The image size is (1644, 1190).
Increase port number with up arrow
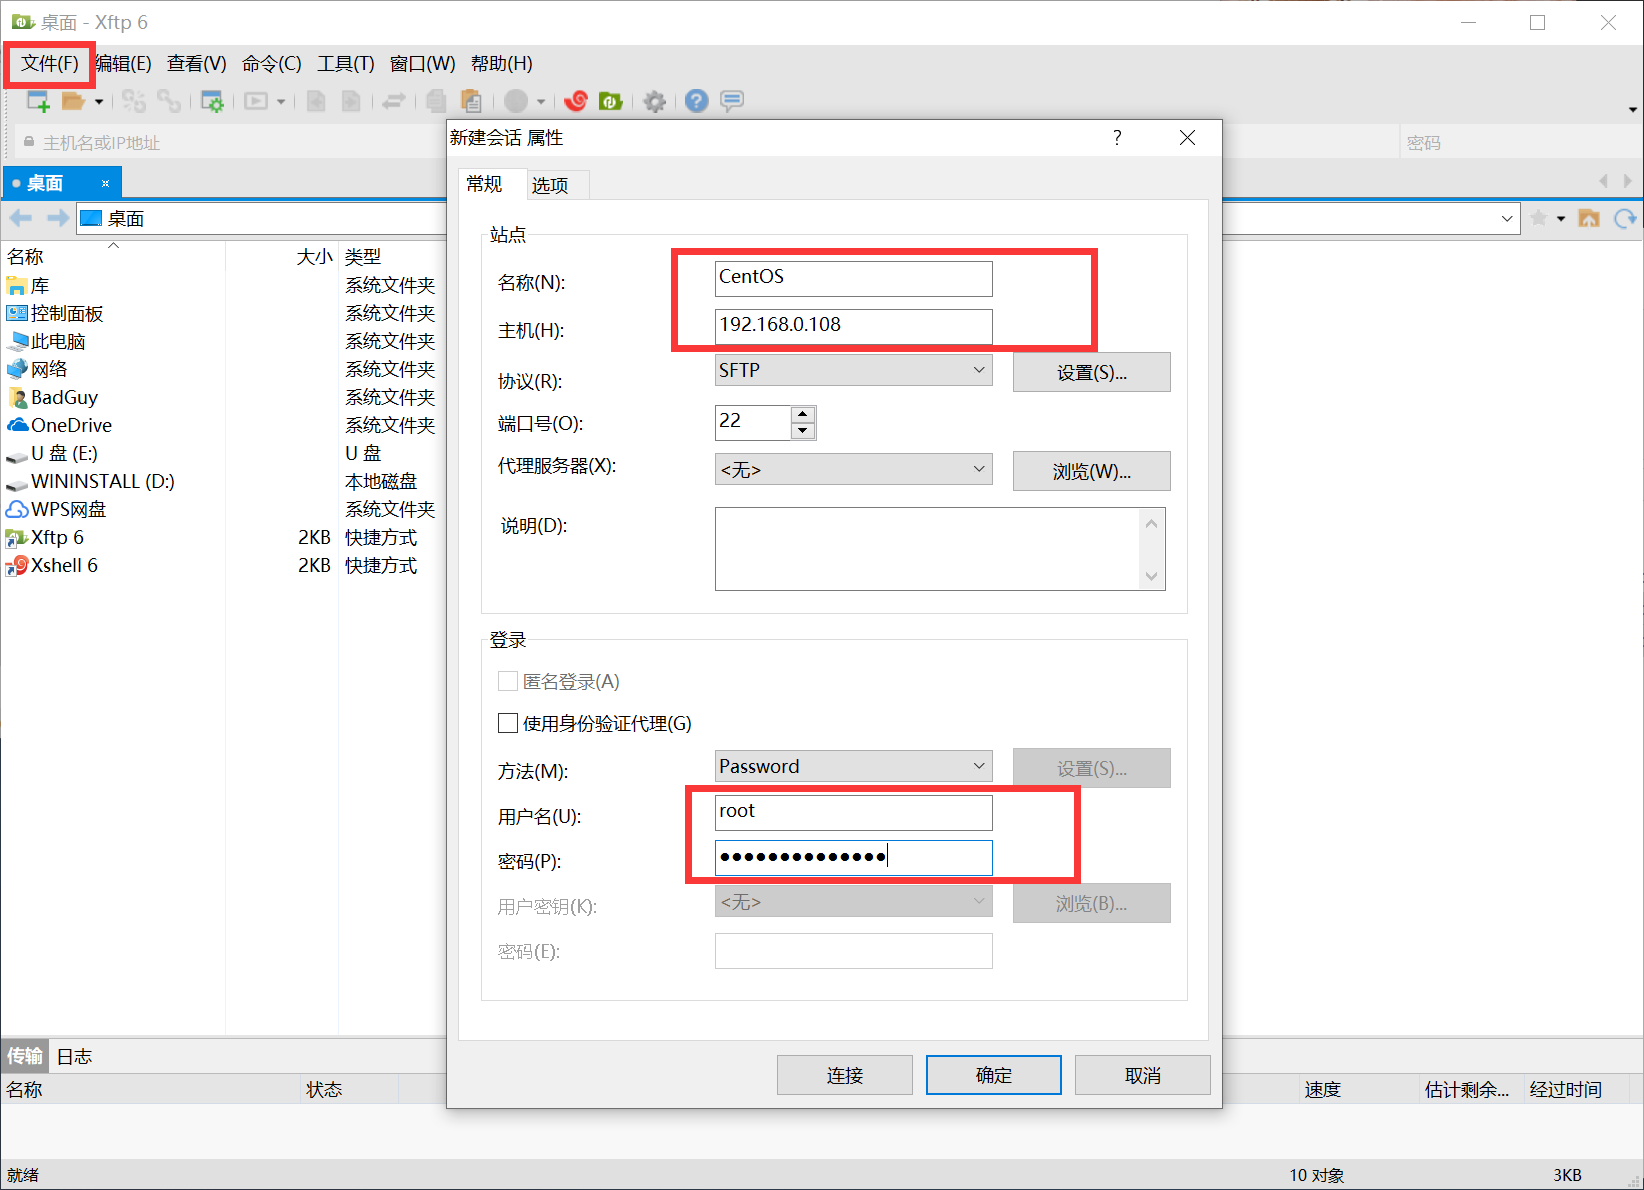pos(803,414)
